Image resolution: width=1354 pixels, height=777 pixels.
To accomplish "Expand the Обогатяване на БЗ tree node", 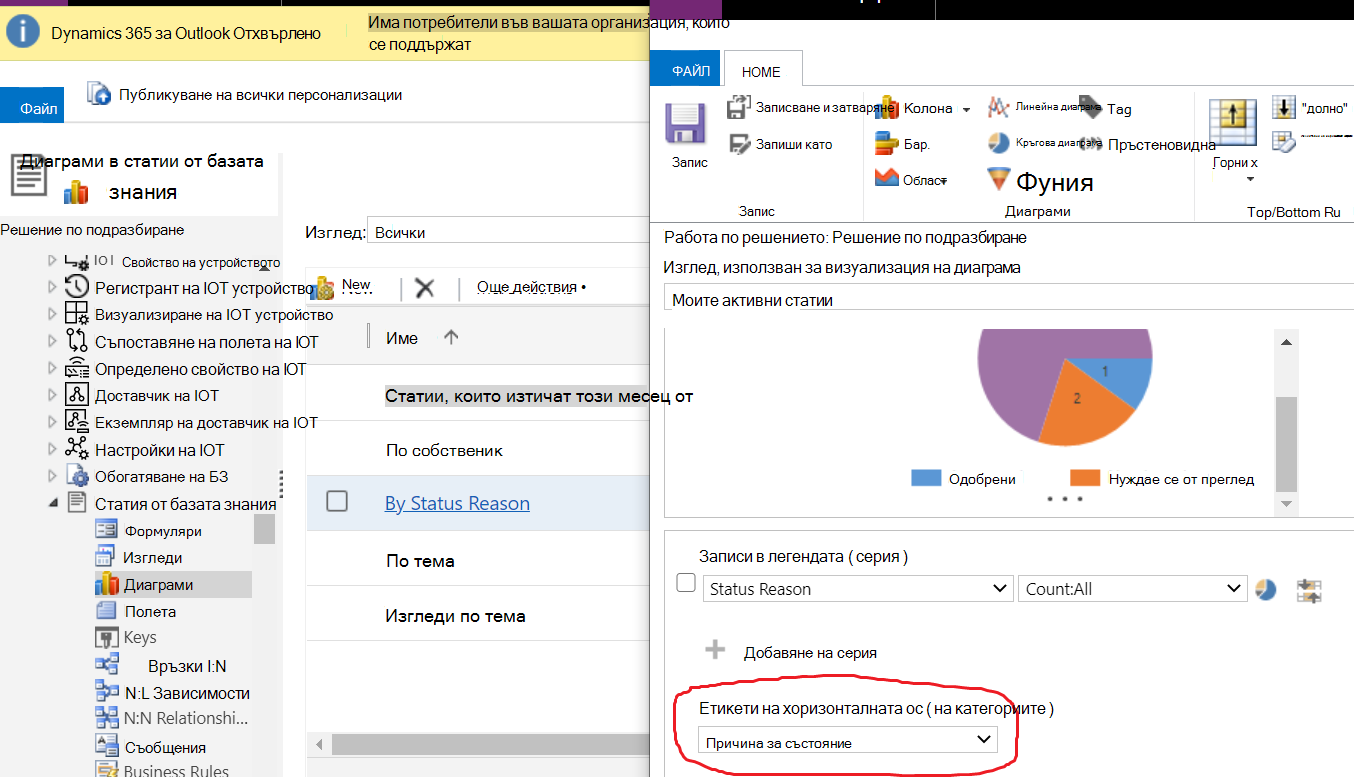I will [x=53, y=477].
